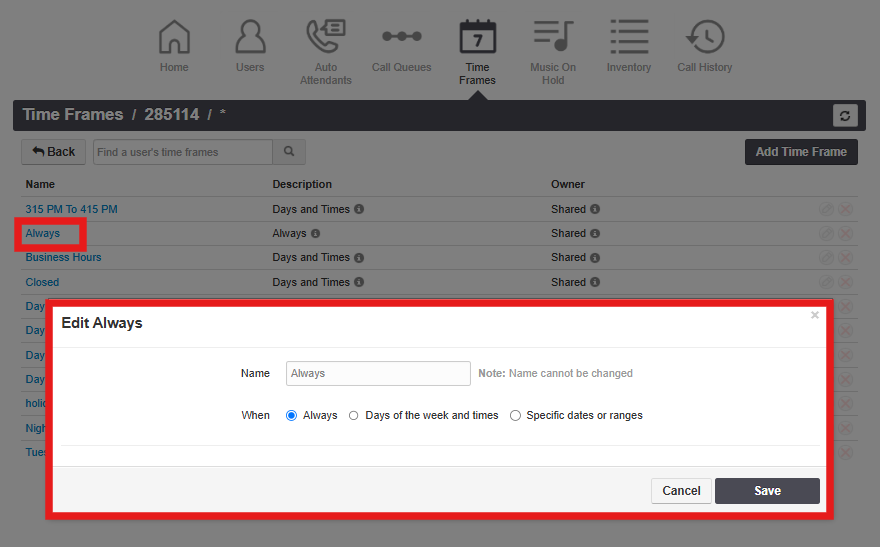Click info icon beside Always description
Viewport: 880px width, 547px height.
[x=316, y=234]
